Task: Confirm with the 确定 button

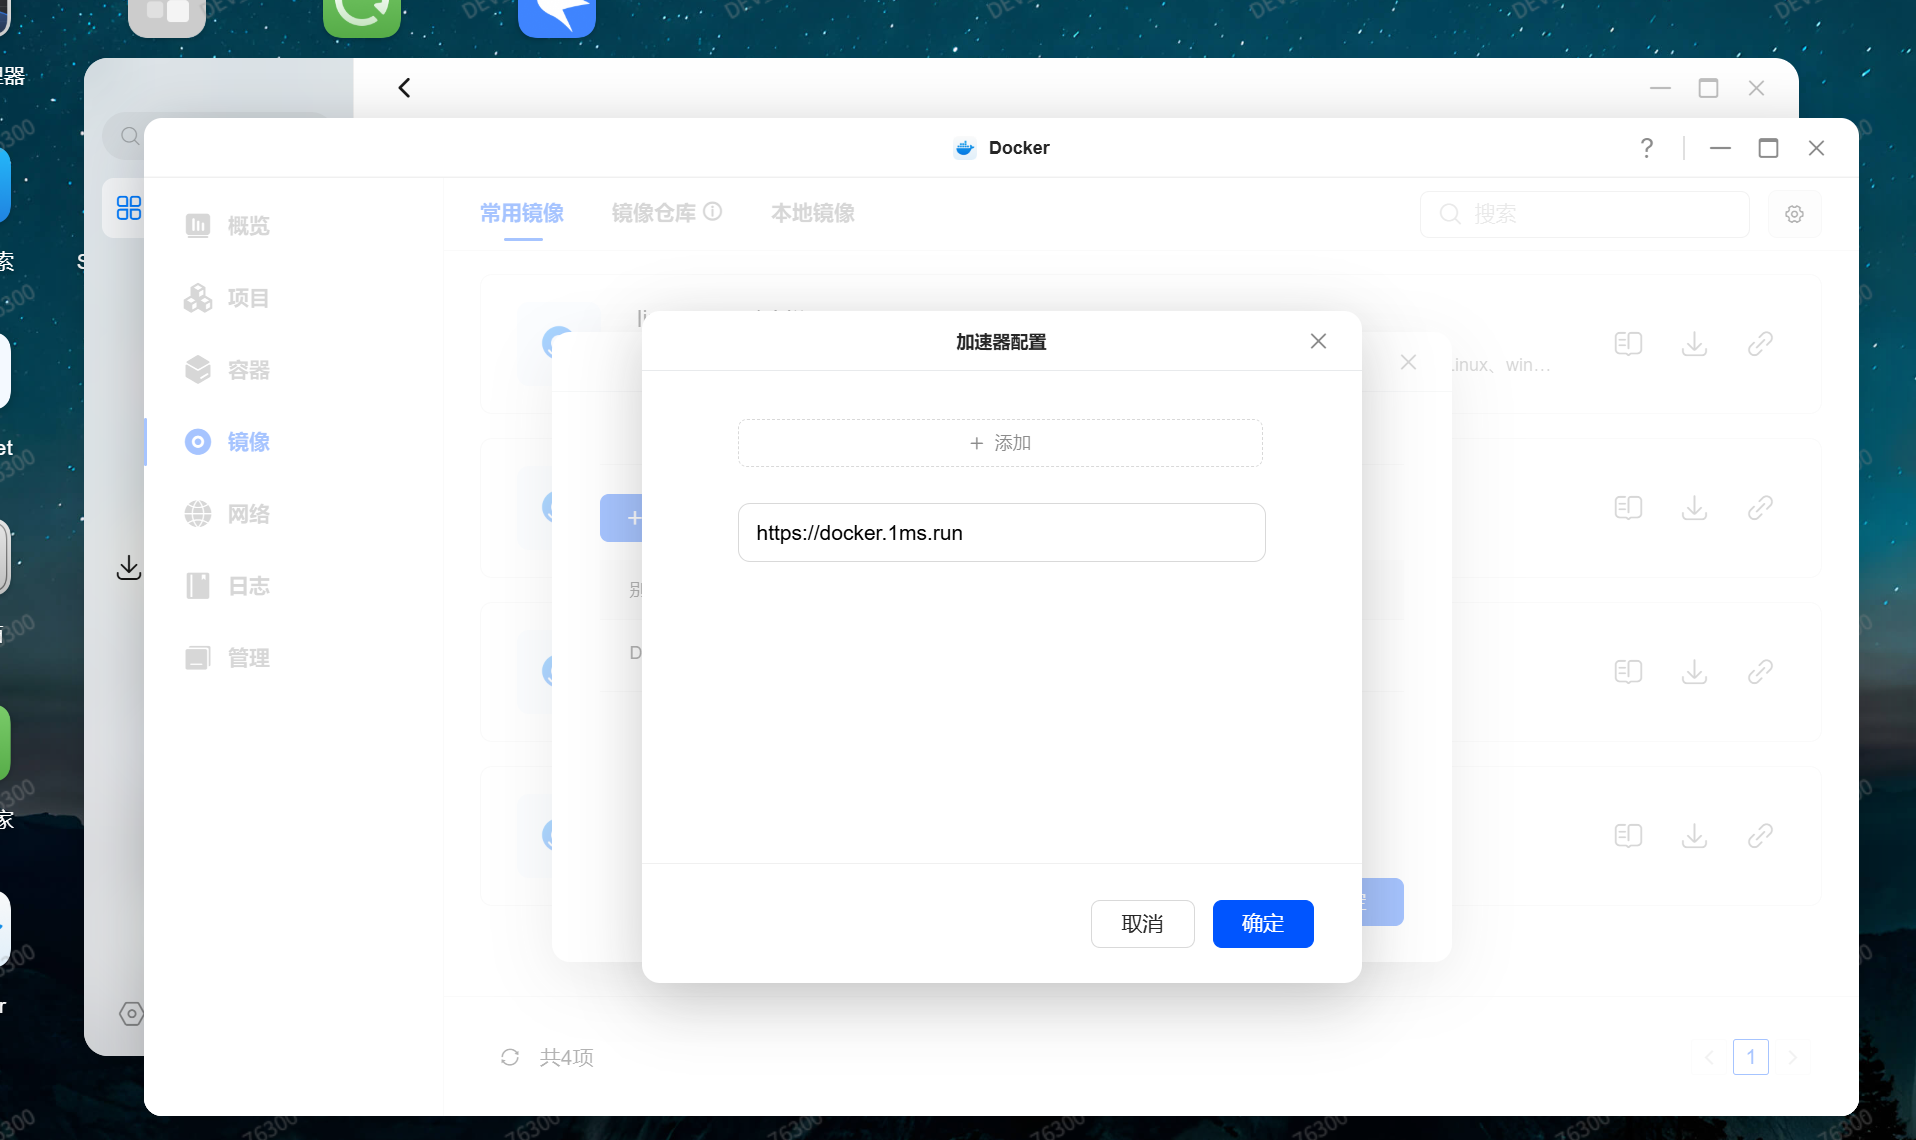Action: 1263,923
